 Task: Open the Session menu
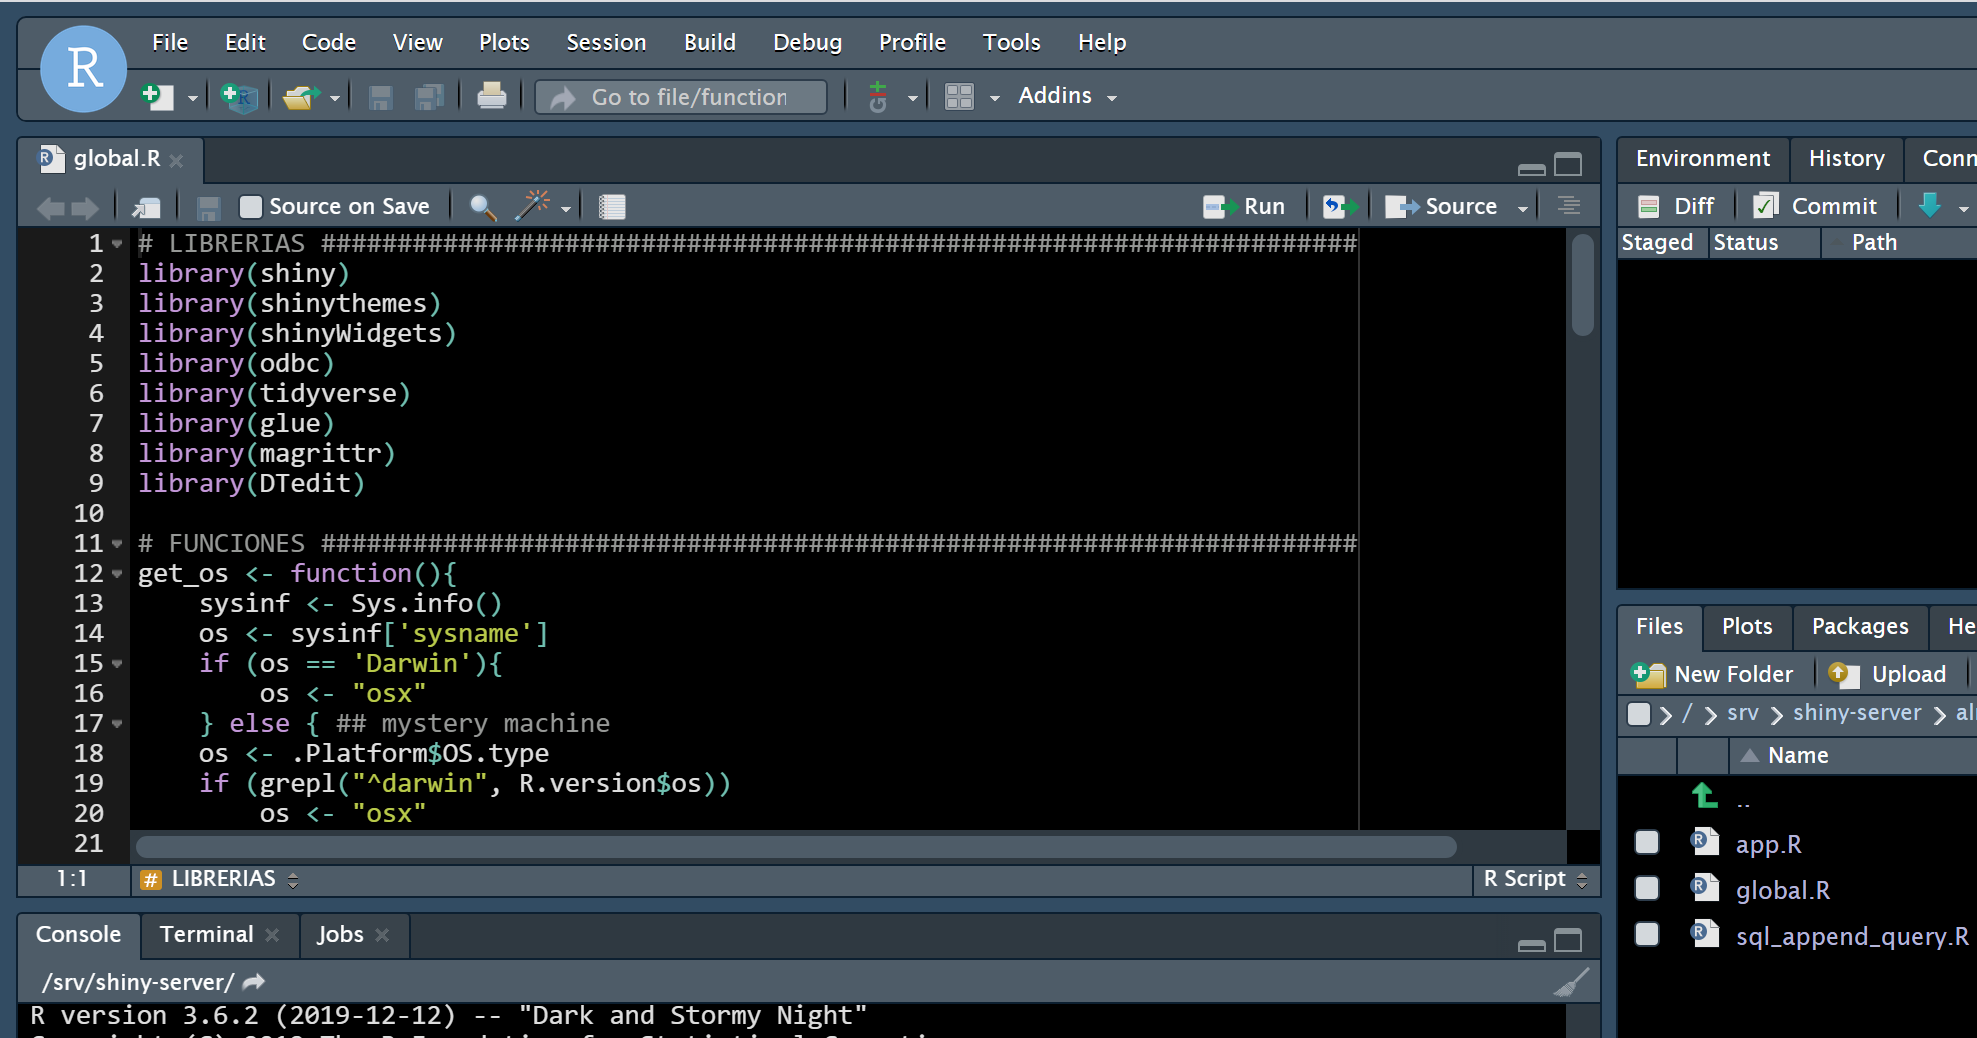tap(606, 42)
